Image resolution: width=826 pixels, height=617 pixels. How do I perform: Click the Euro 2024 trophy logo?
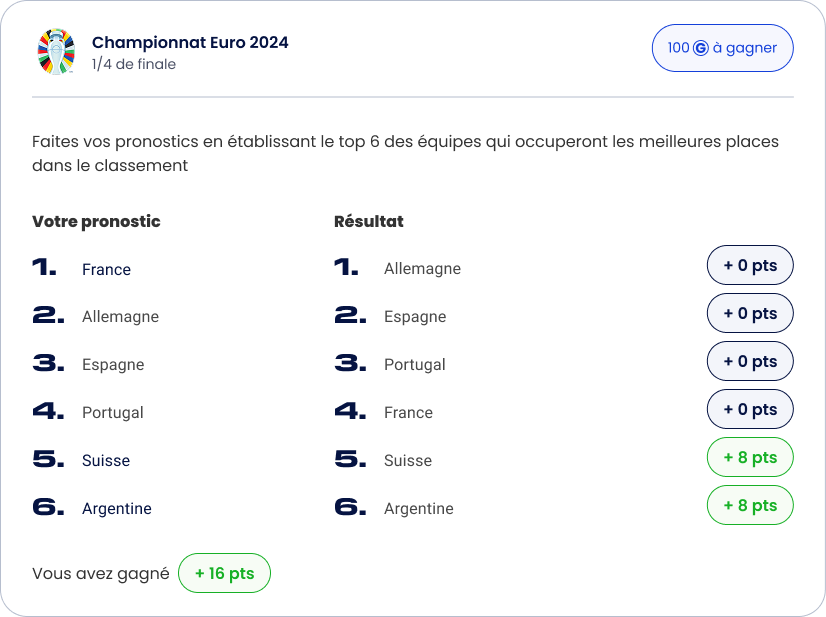coord(56,52)
